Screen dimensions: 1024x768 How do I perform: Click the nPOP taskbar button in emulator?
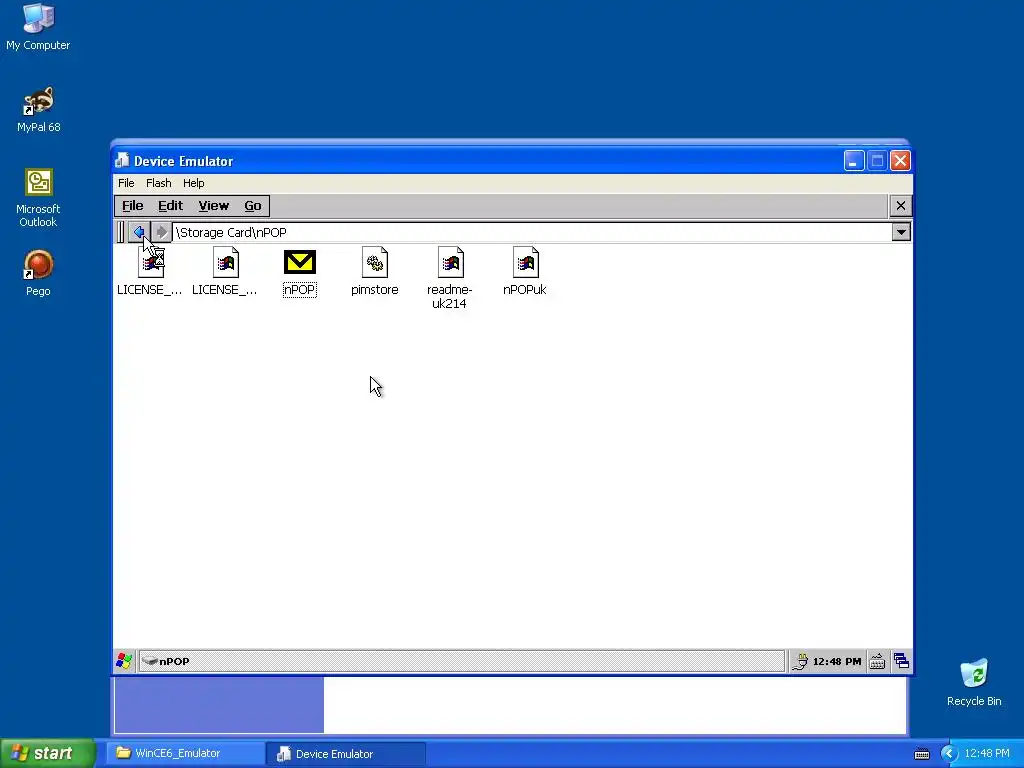click(461, 661)
